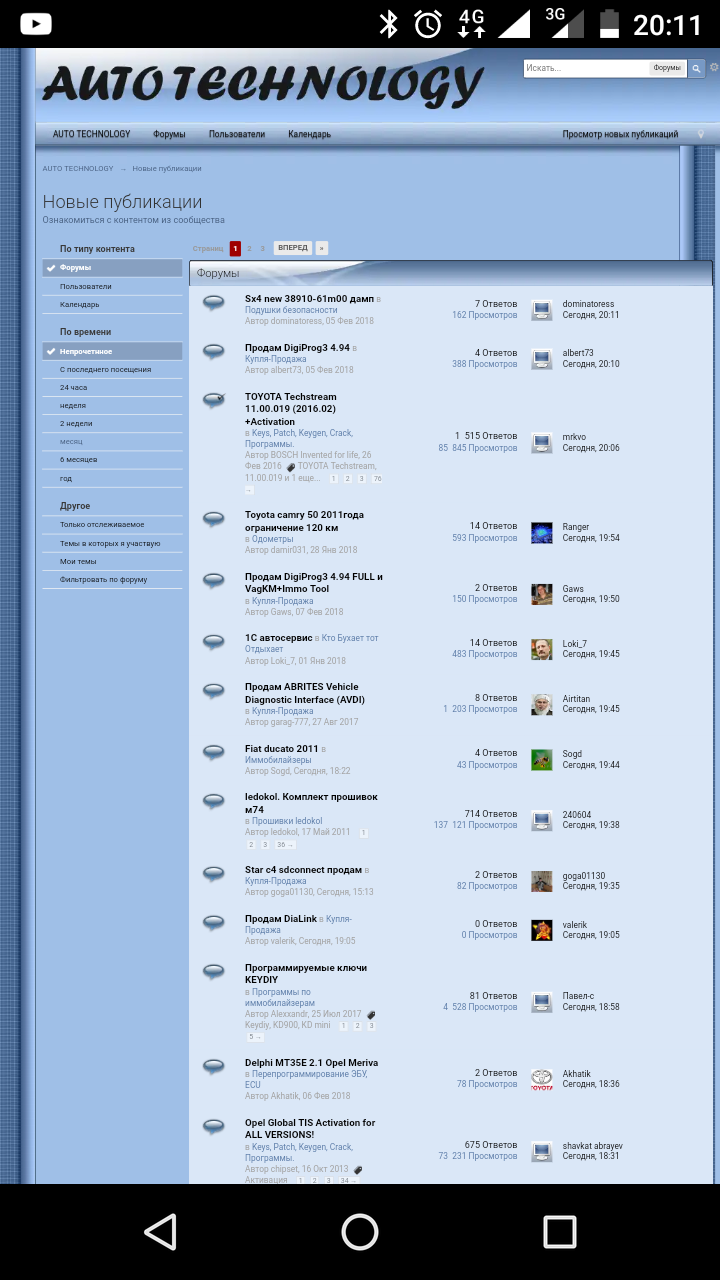The height and width of the screenshot is (1280, 720).
Task: Click topic bubble icon for Fiat ducato 2011
Action: [213, 752]
